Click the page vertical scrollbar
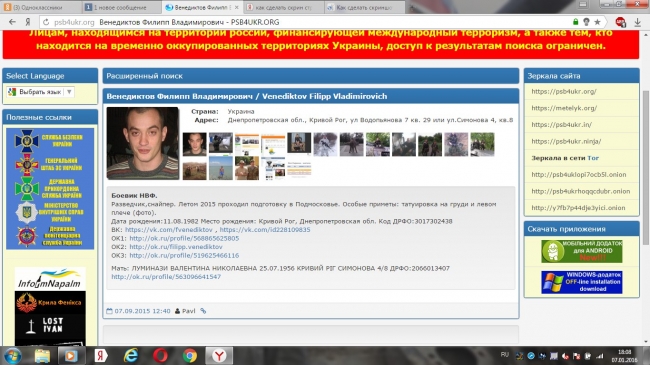The height and width of the screenshot is (365, 650). coord(645,187)
